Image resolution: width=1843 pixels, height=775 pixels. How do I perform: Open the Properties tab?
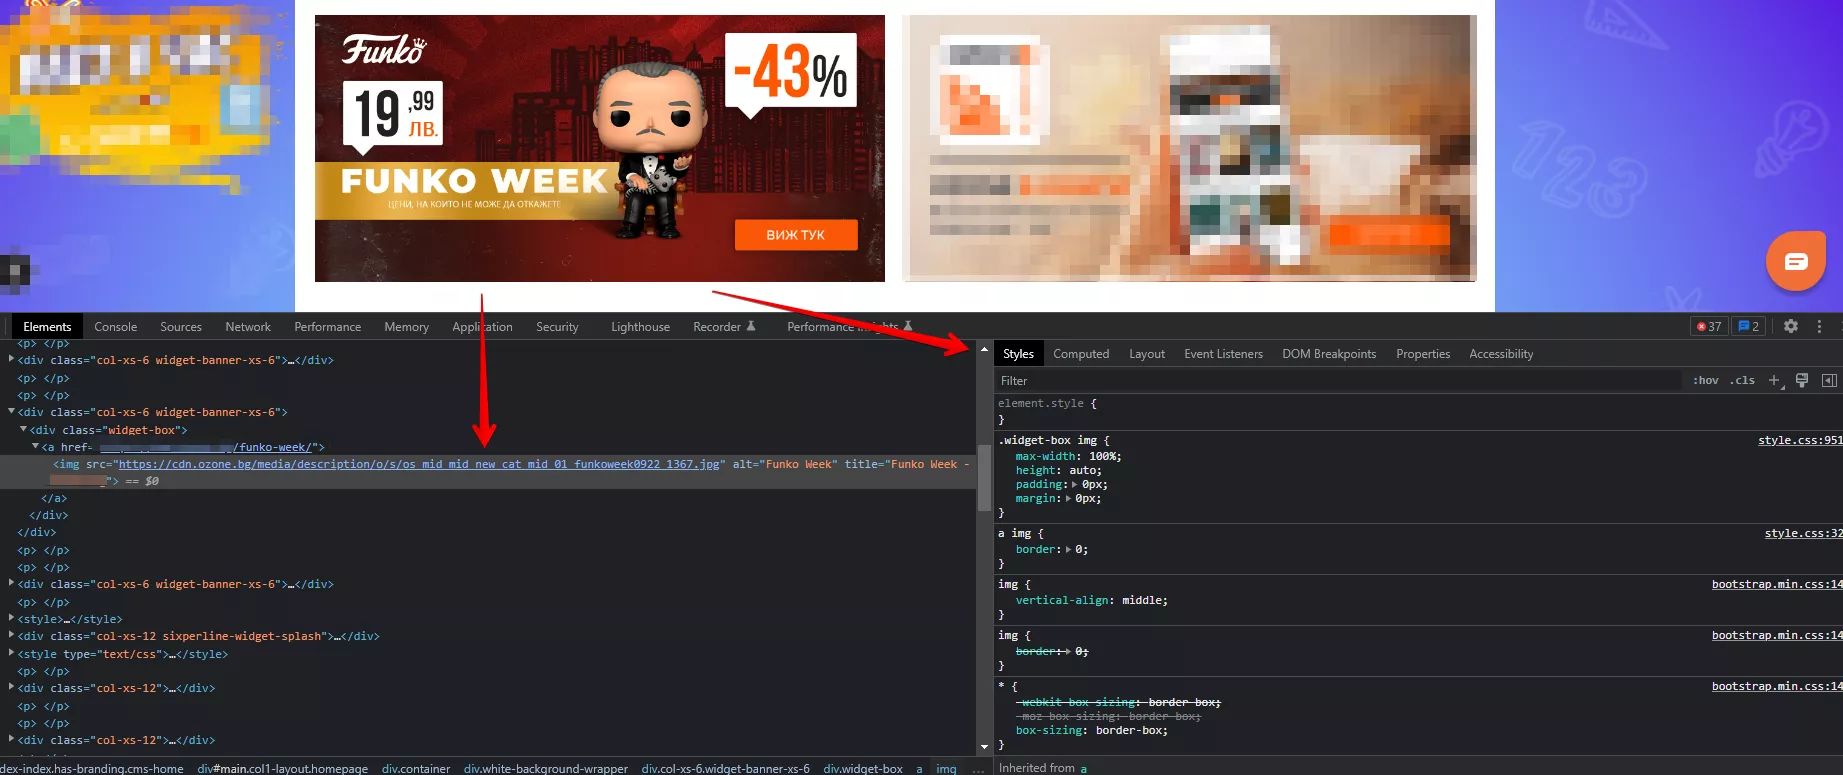[x=1423, y=354]
